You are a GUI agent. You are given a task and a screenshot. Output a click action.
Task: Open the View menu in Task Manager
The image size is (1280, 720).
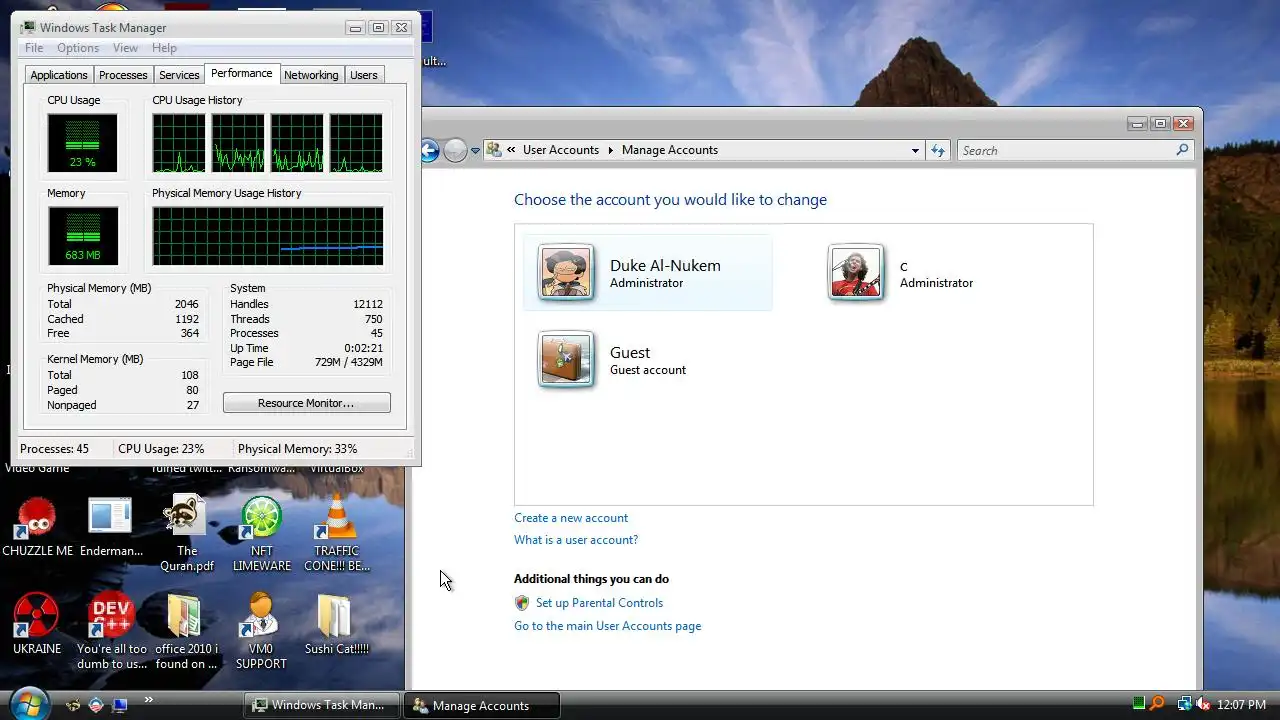pyautogui.click(x=126, y=48)
